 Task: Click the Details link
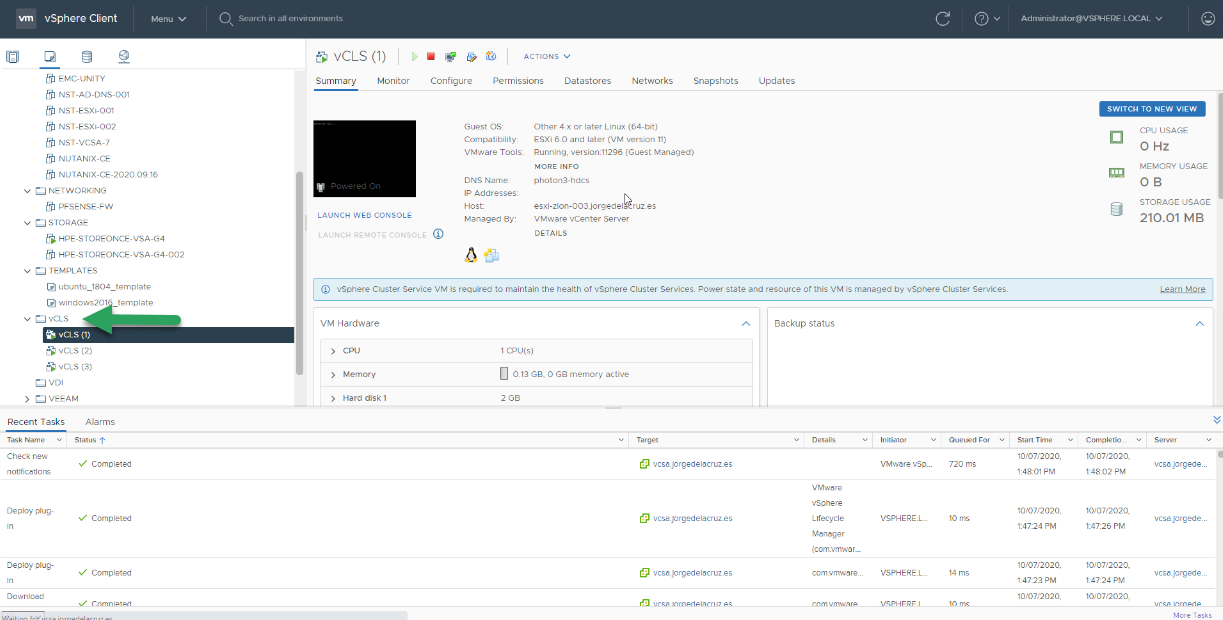550,233
